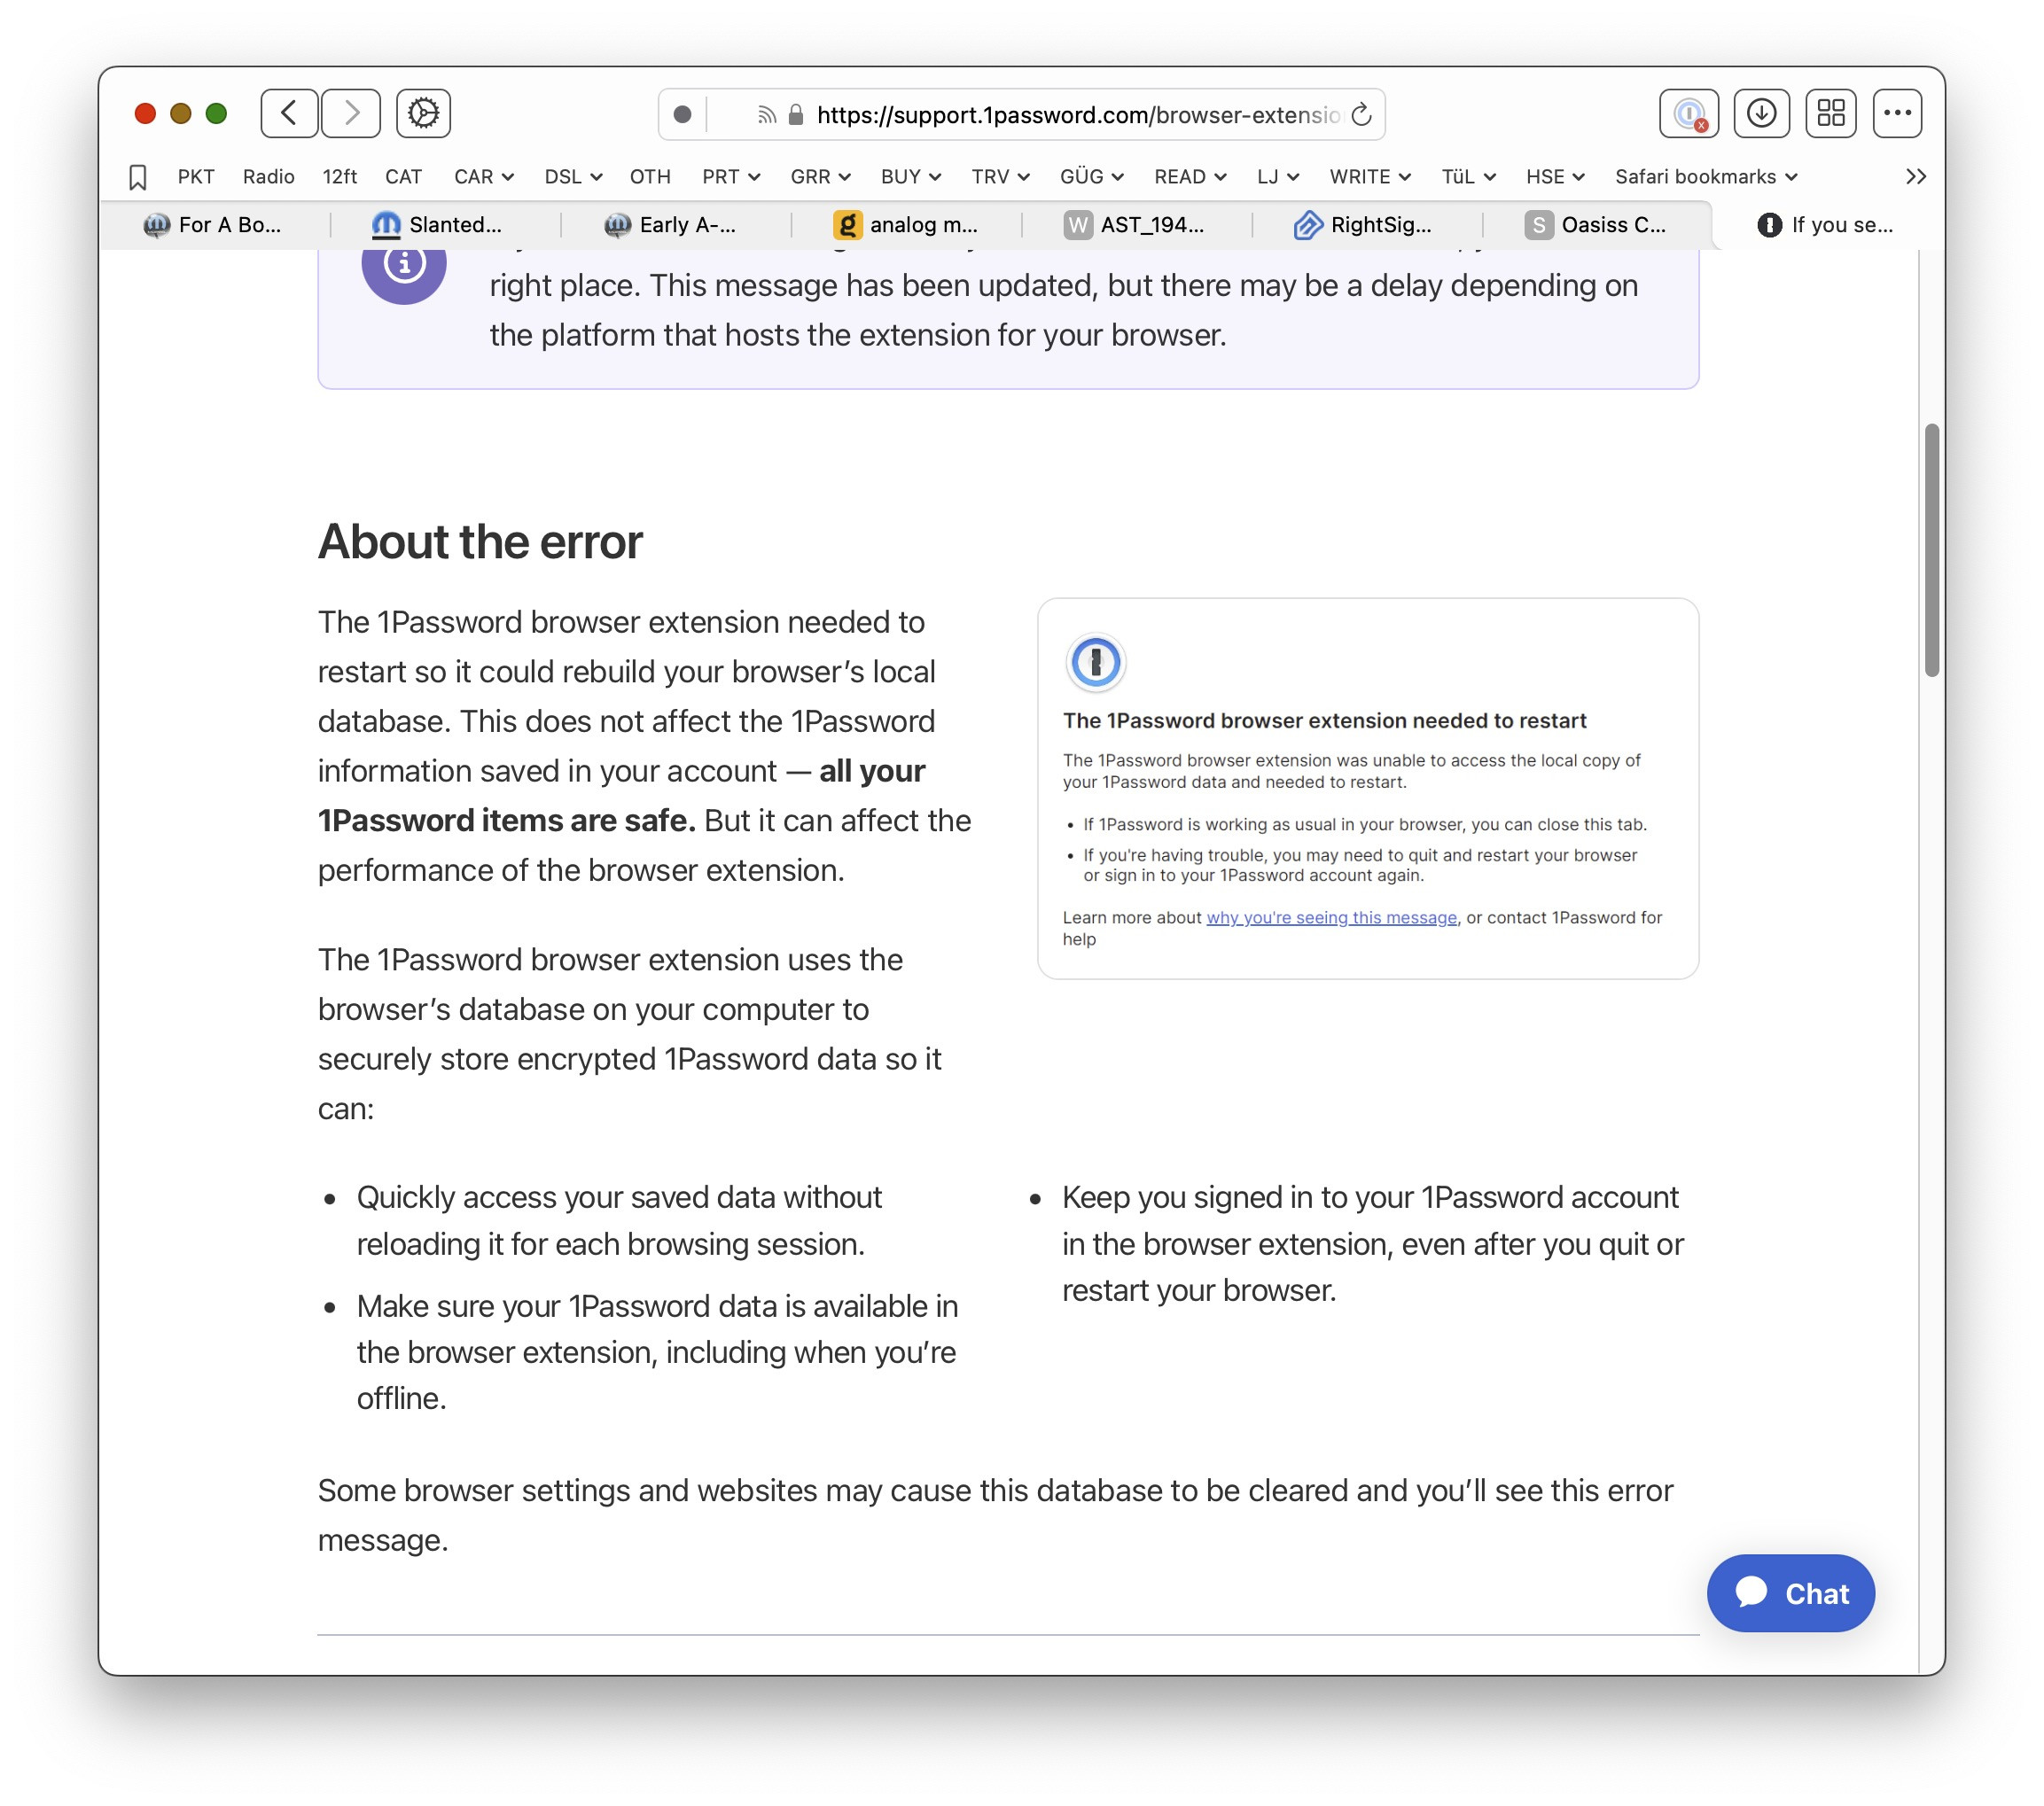Expand the CAR bookmarks folder

point(483,177)
